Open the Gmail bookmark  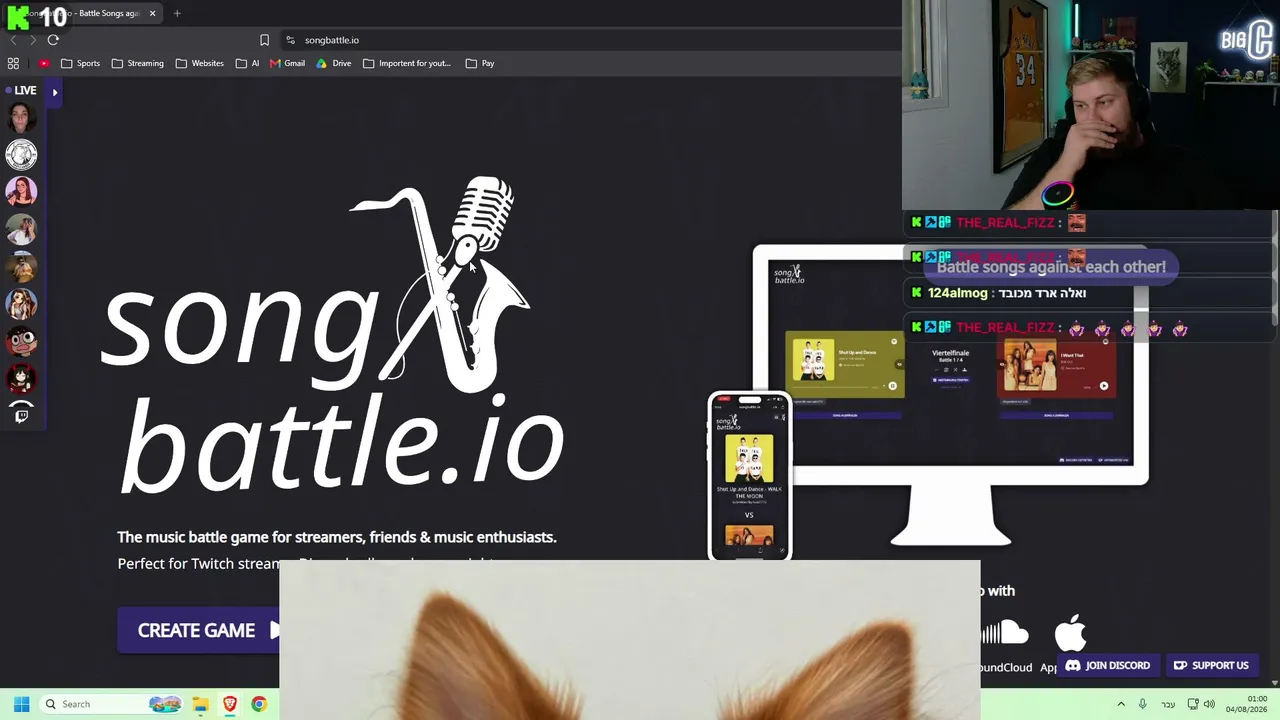(287, 63)
